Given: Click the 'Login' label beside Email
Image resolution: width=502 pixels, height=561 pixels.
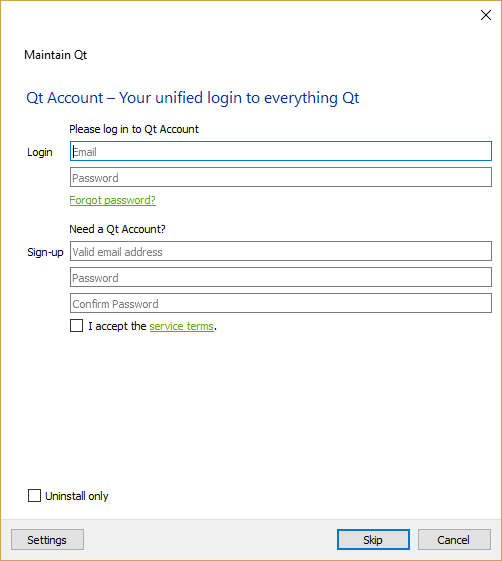Looking at the screenshot, I should (x=40, y=152).
